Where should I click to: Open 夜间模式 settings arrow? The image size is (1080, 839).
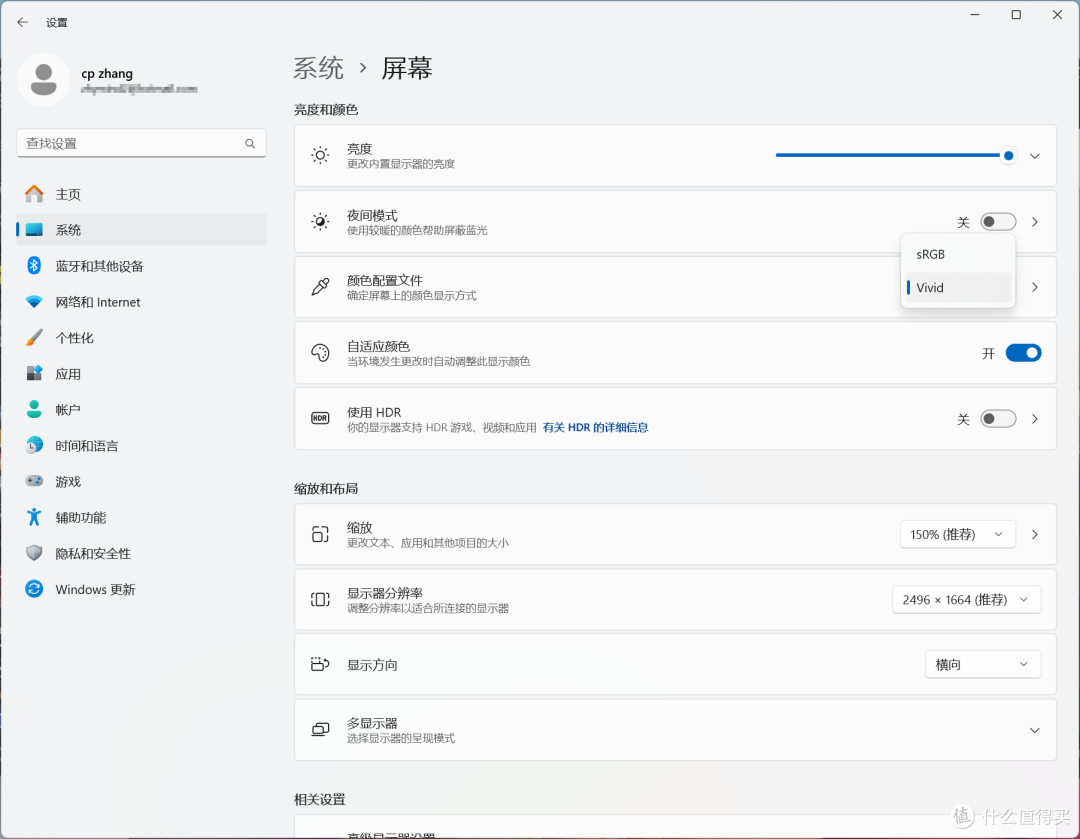pos(1035,222)
